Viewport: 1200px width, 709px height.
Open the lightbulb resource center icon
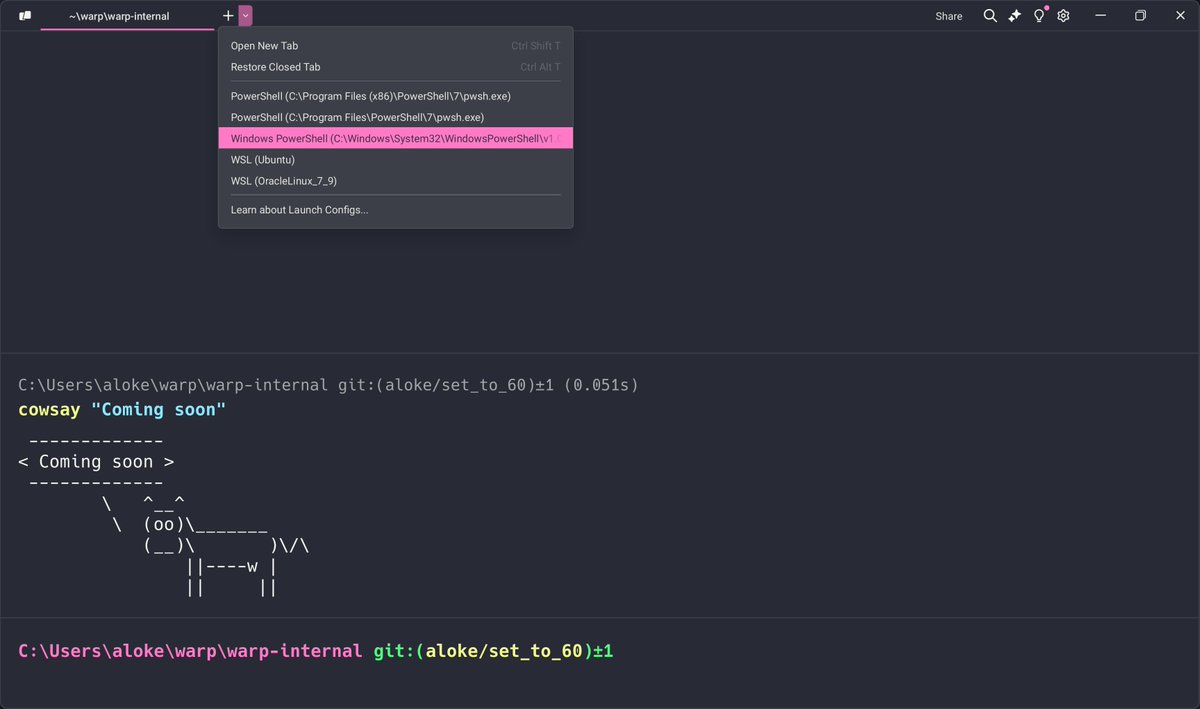point(1039,16)
